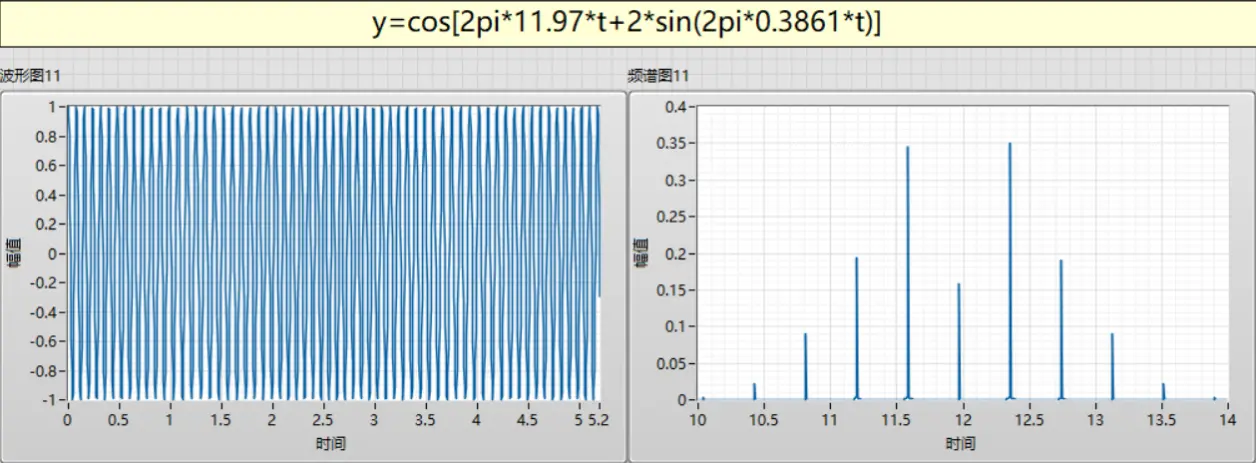Click the spectrum peak near 11.6
Screen dimensions: 1256x463
908,273
